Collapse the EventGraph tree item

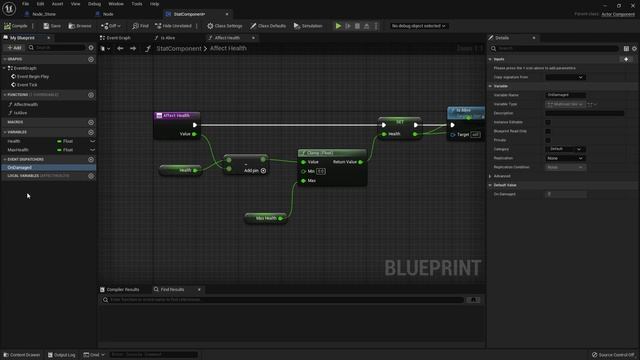coord(4,68)
